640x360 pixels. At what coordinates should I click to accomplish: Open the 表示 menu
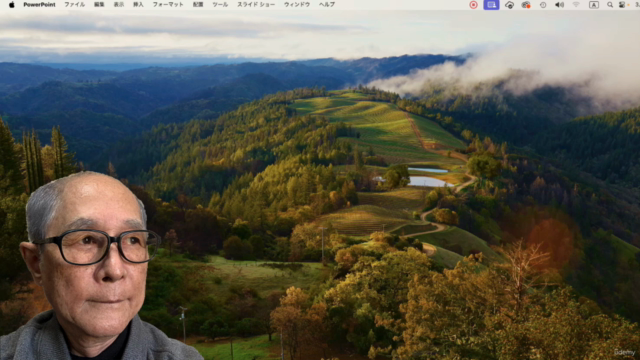[x=119, y=5]
